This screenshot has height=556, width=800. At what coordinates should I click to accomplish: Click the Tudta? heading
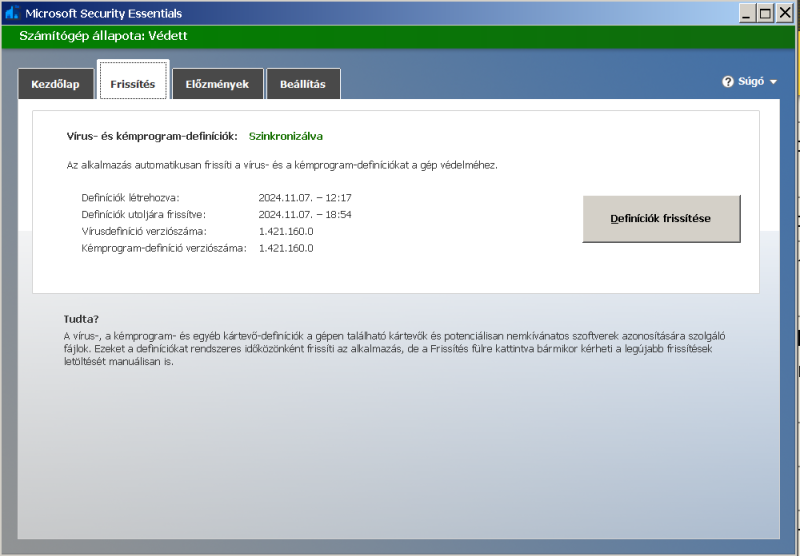coord(81,319)
